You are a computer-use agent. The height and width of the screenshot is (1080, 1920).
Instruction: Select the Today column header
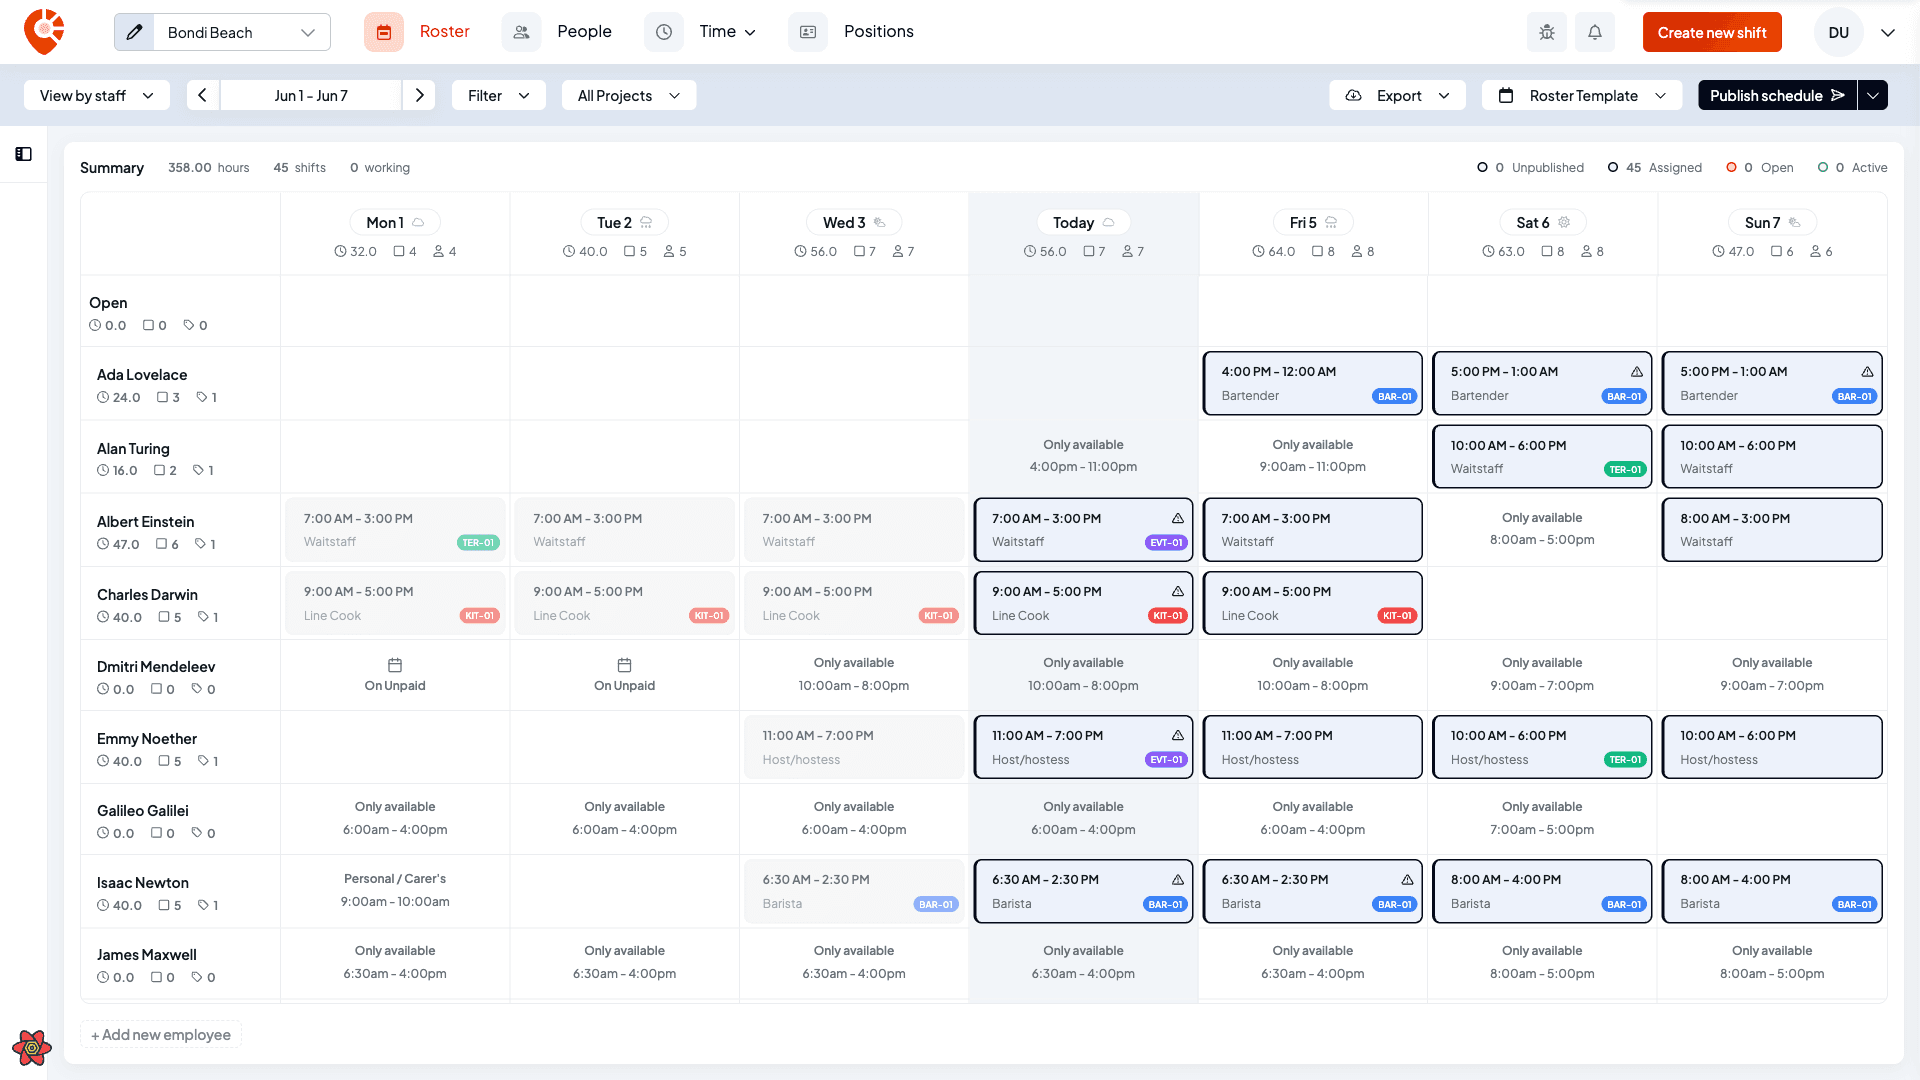click(x=1083, y=222)
